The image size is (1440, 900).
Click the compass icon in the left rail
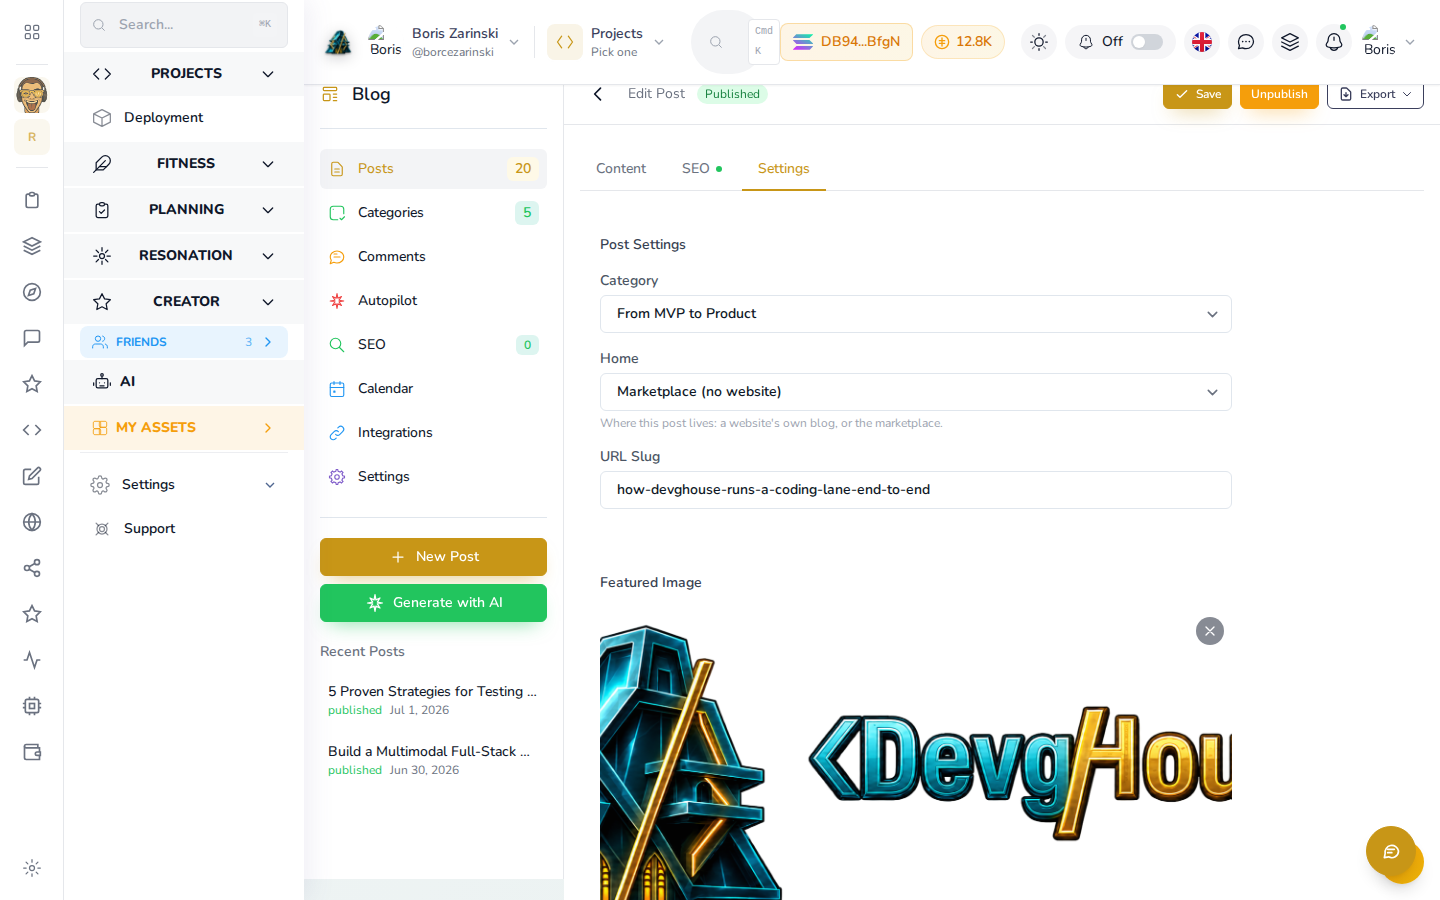tap(32, 292)
